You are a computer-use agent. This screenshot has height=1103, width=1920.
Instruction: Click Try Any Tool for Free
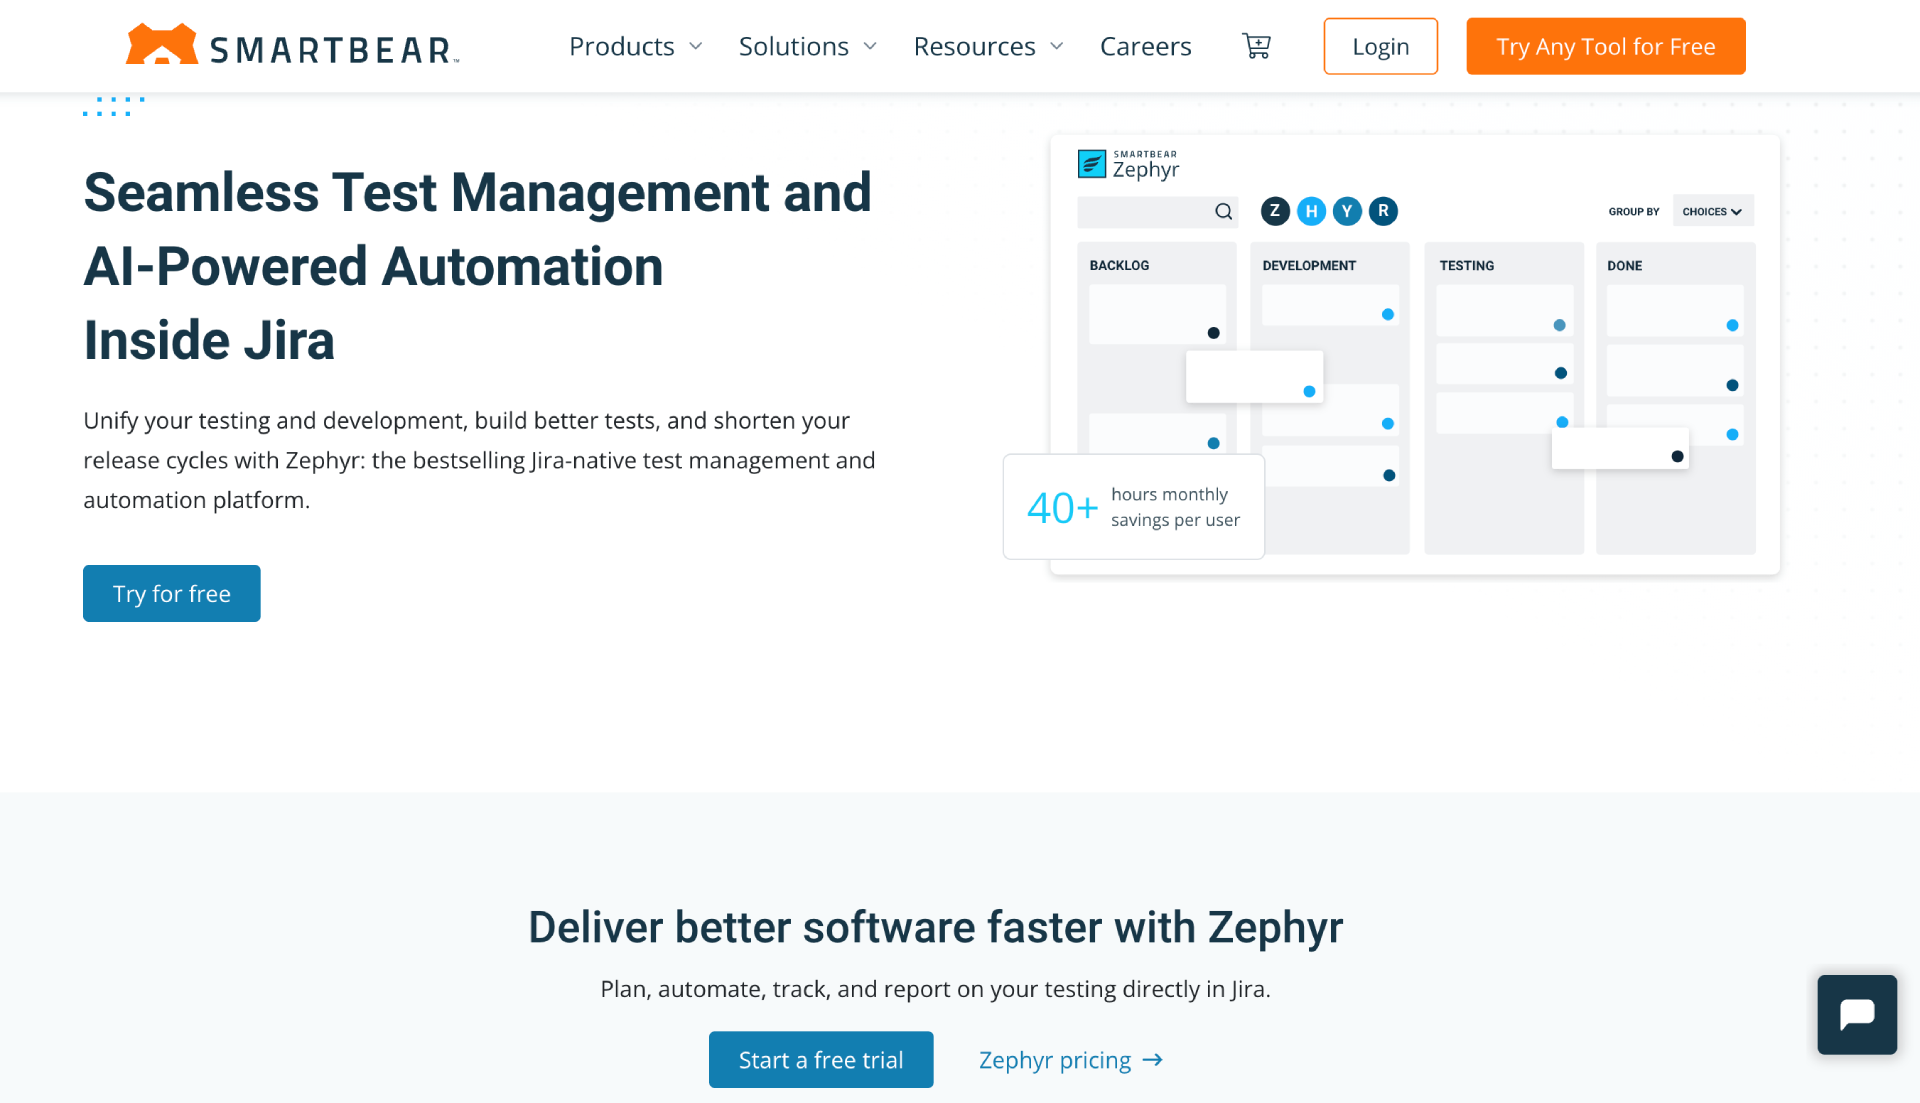(1605, 46)
